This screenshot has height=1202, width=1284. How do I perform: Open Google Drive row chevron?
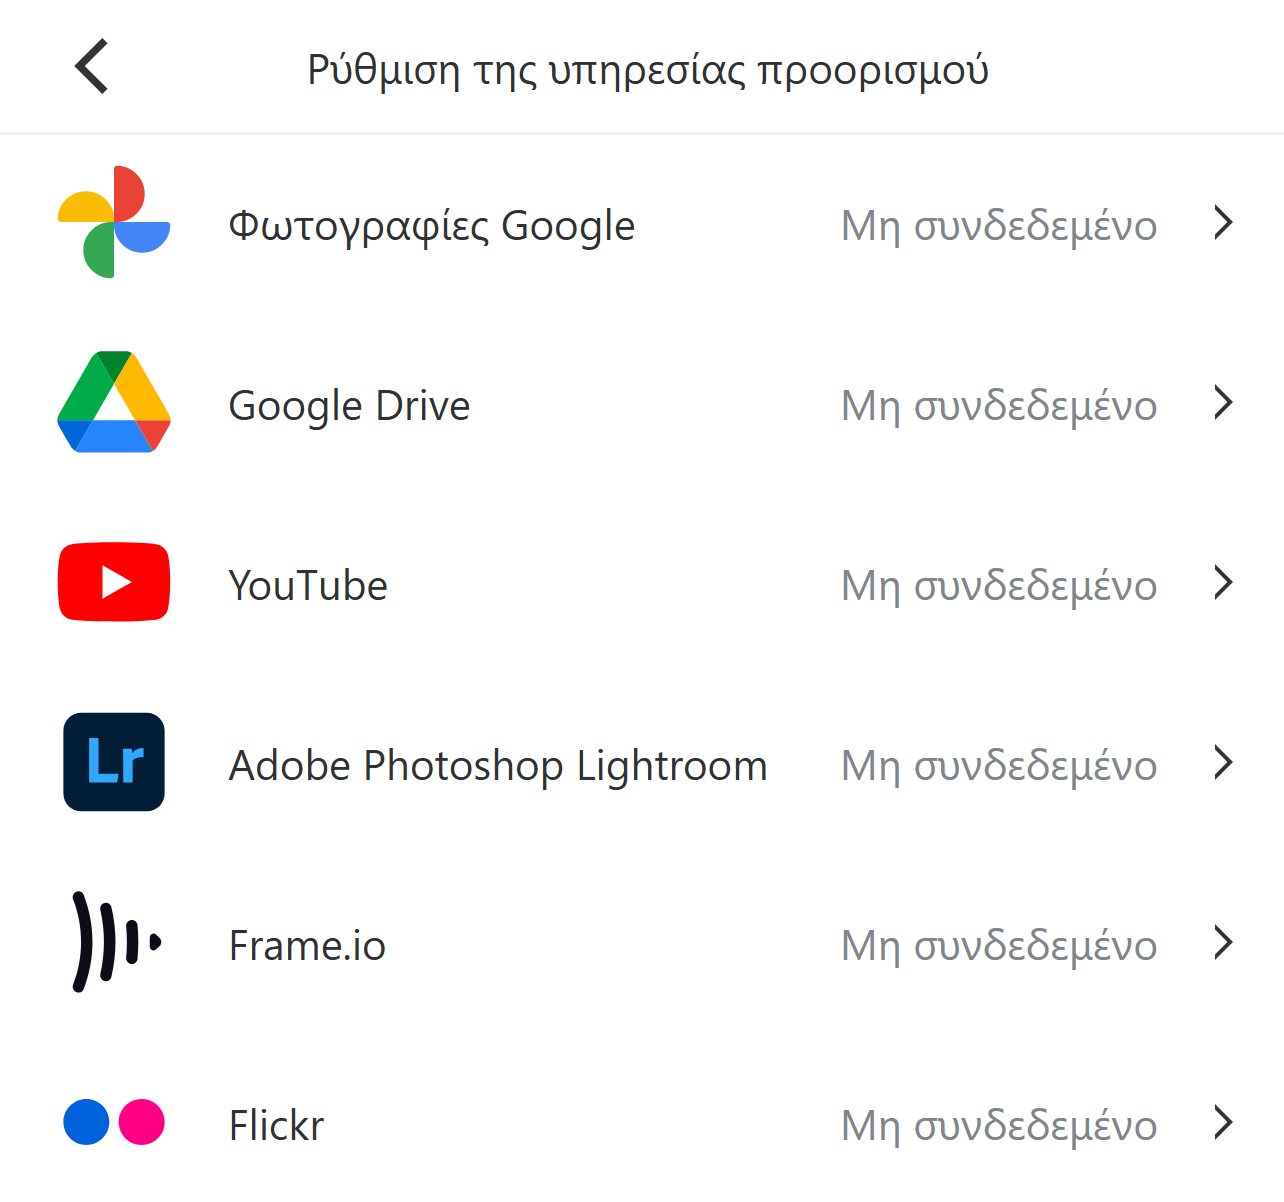[x=1222, y=402]
